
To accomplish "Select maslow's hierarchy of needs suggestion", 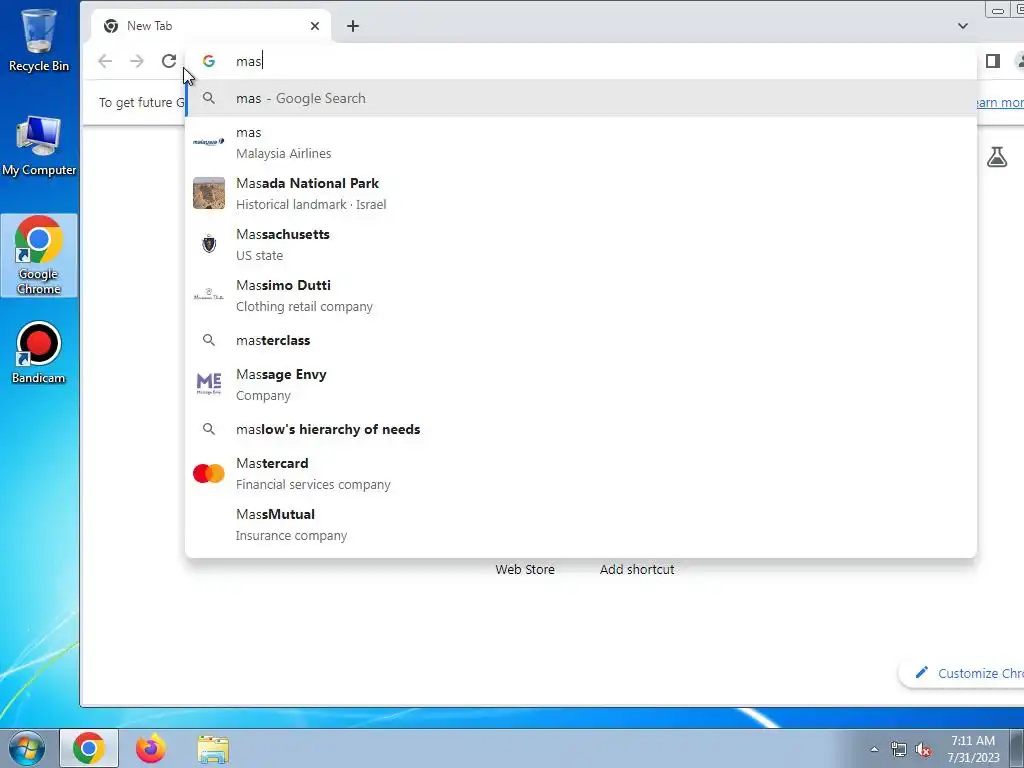I will point(581,429).
